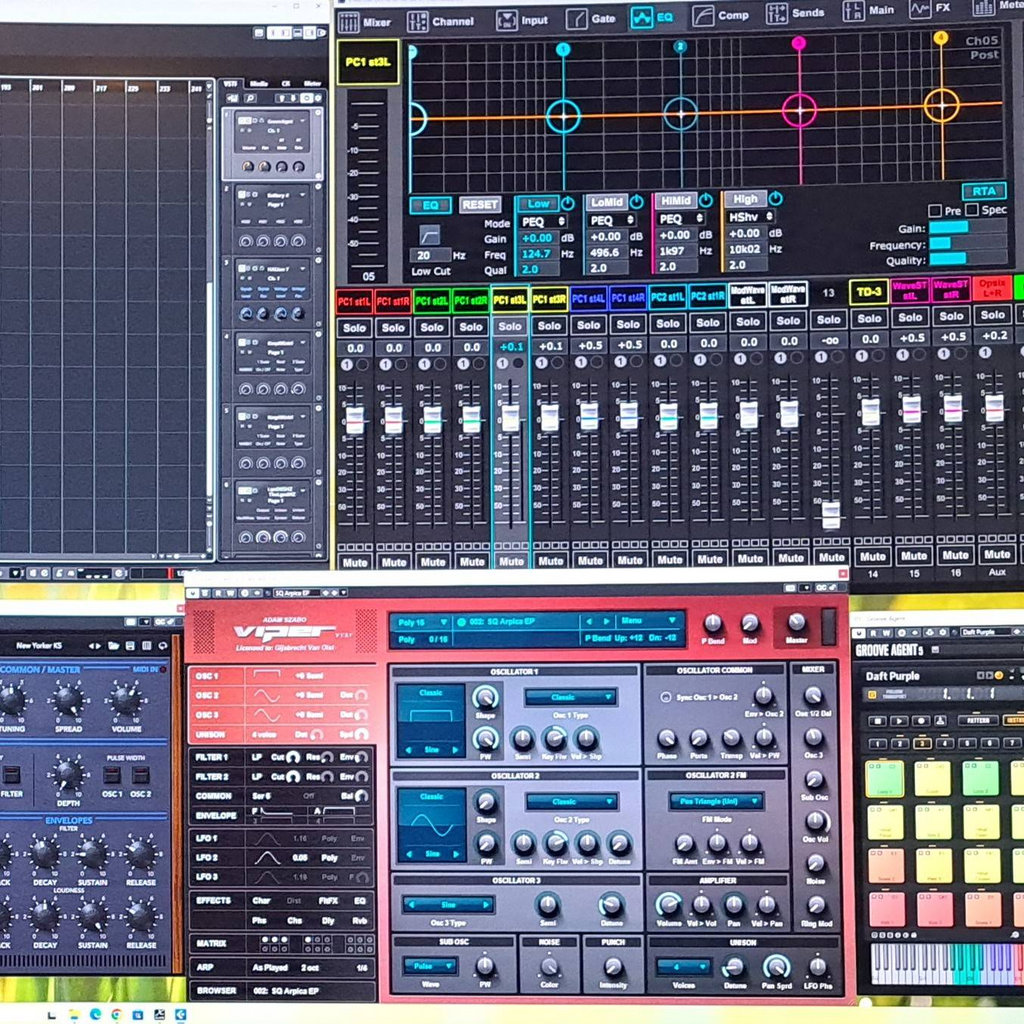
Task: Mute the PC1 st3L channel
Action: [x=511, y=562]
